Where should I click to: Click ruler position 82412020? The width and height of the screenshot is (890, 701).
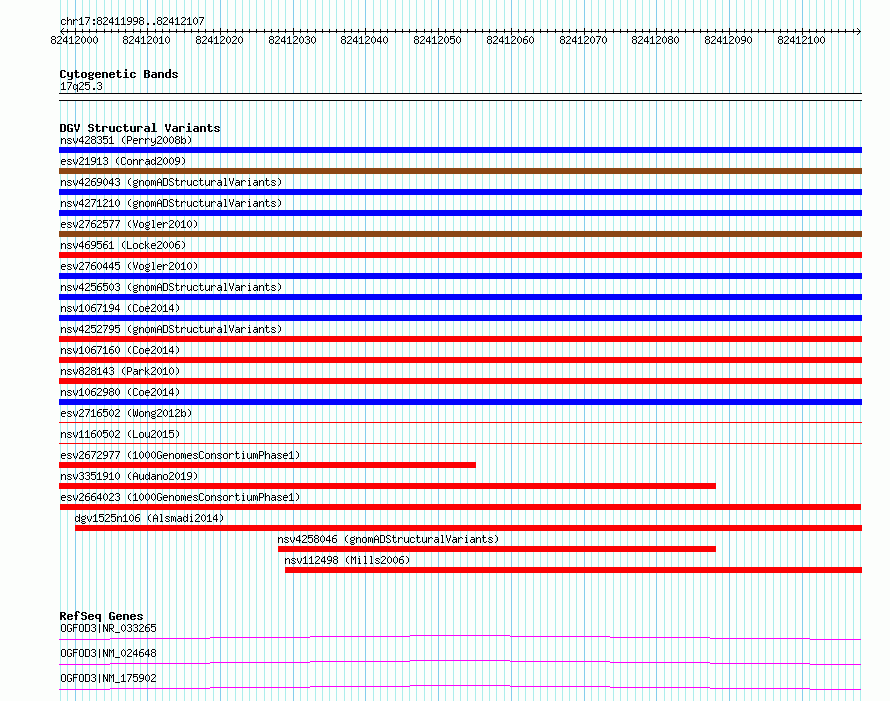pos(219,40)
